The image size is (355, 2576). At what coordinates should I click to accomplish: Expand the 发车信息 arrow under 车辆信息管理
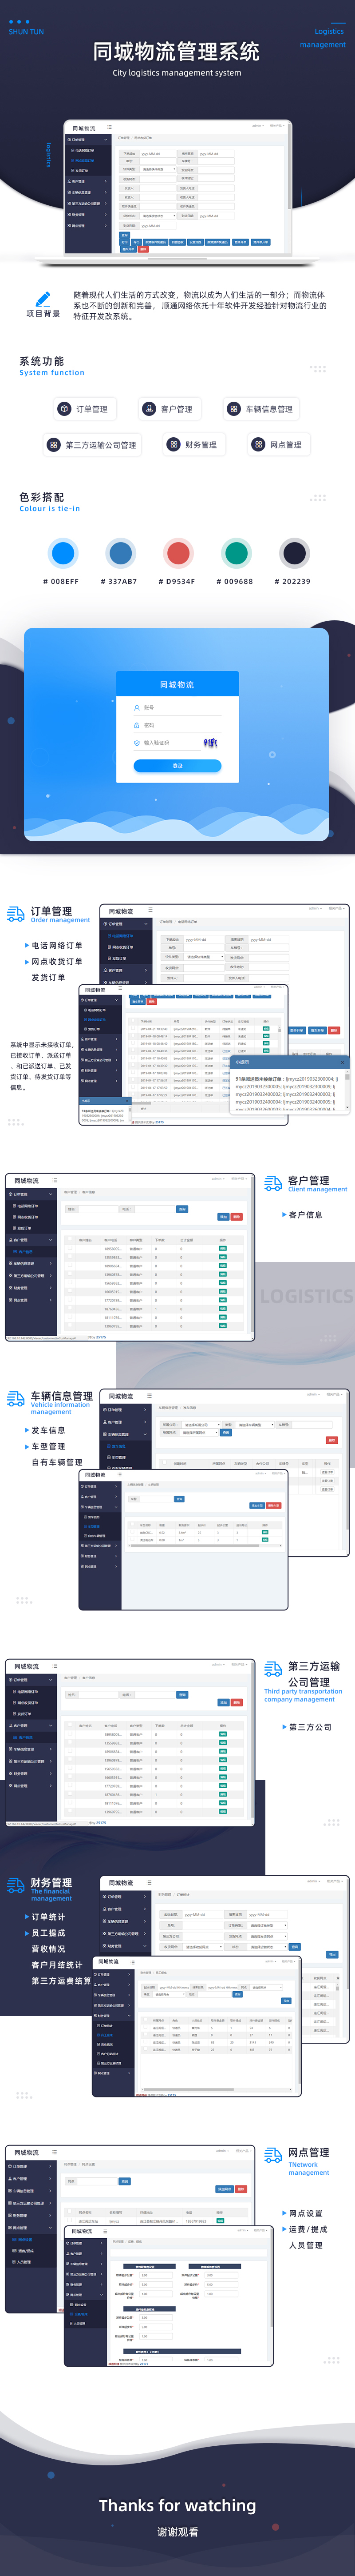(x=26, y=1431)
